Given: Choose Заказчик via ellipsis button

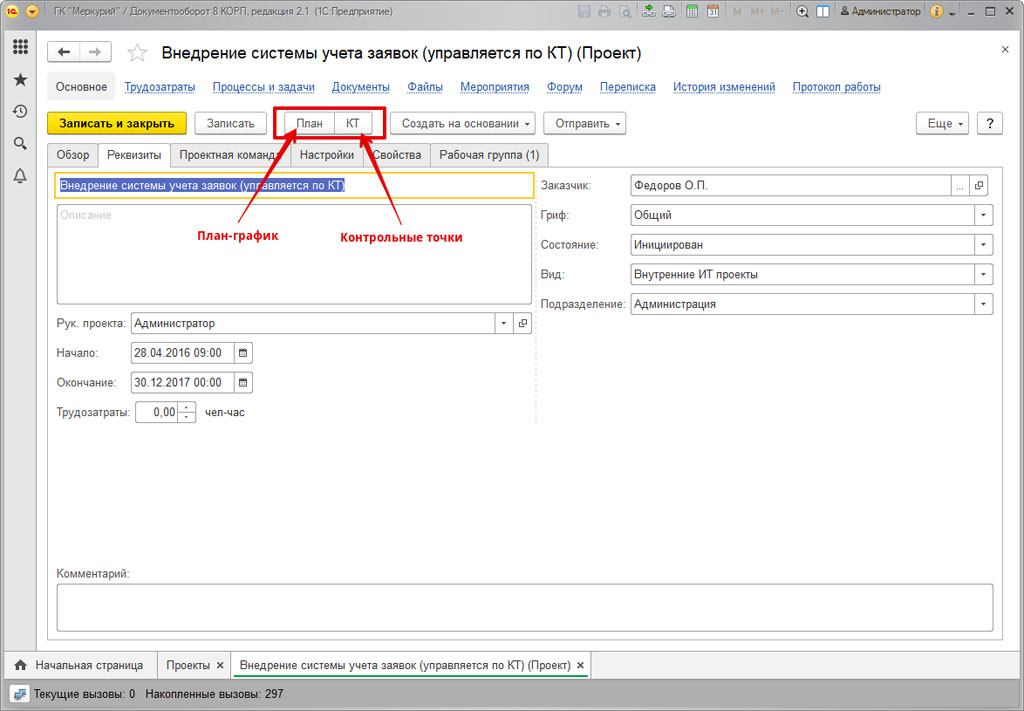Looking at the screenshot, I should pos(959,185).
